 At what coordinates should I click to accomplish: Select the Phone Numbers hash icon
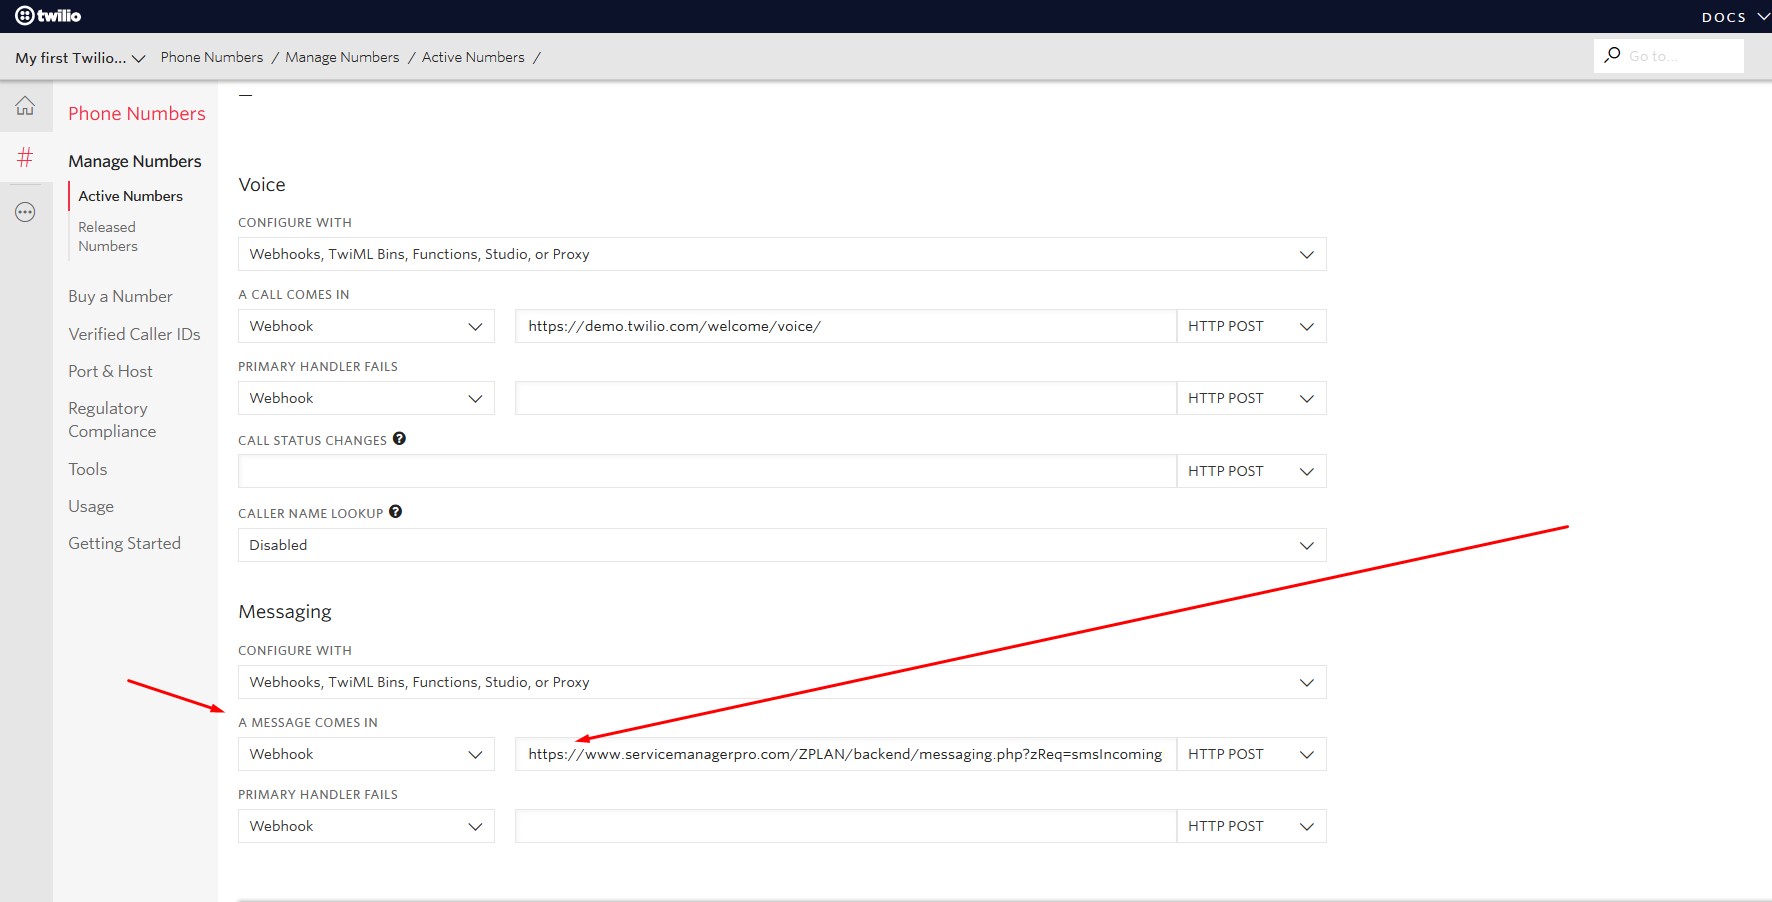coord(25,157)
